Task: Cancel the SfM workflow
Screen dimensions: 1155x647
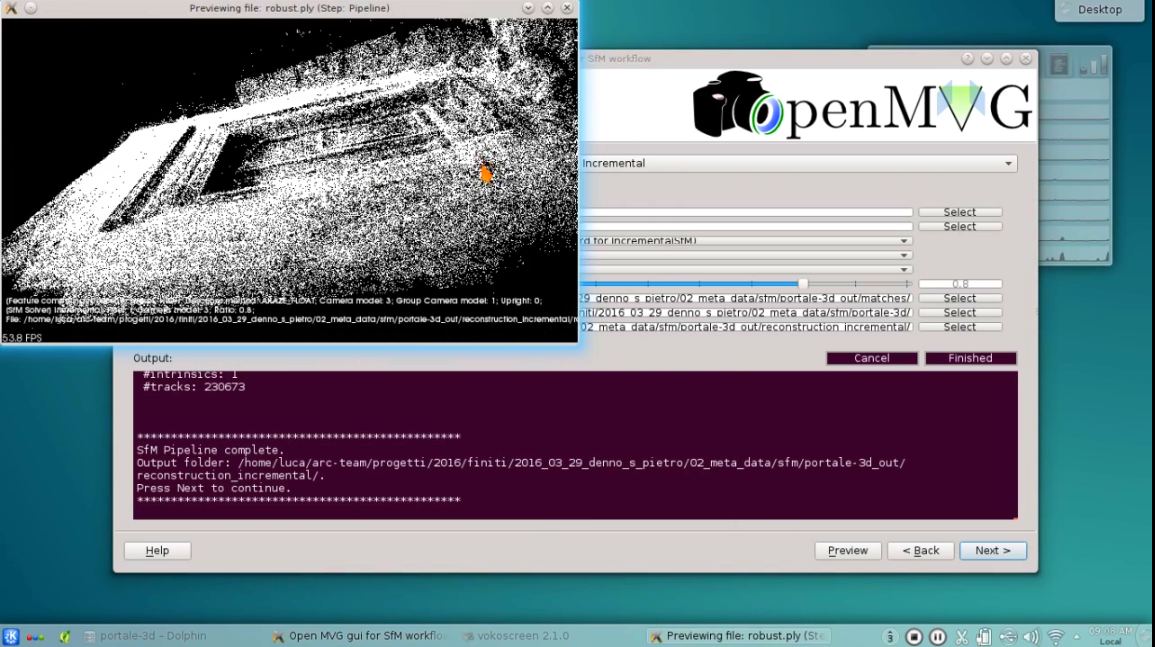Action: 871,357
